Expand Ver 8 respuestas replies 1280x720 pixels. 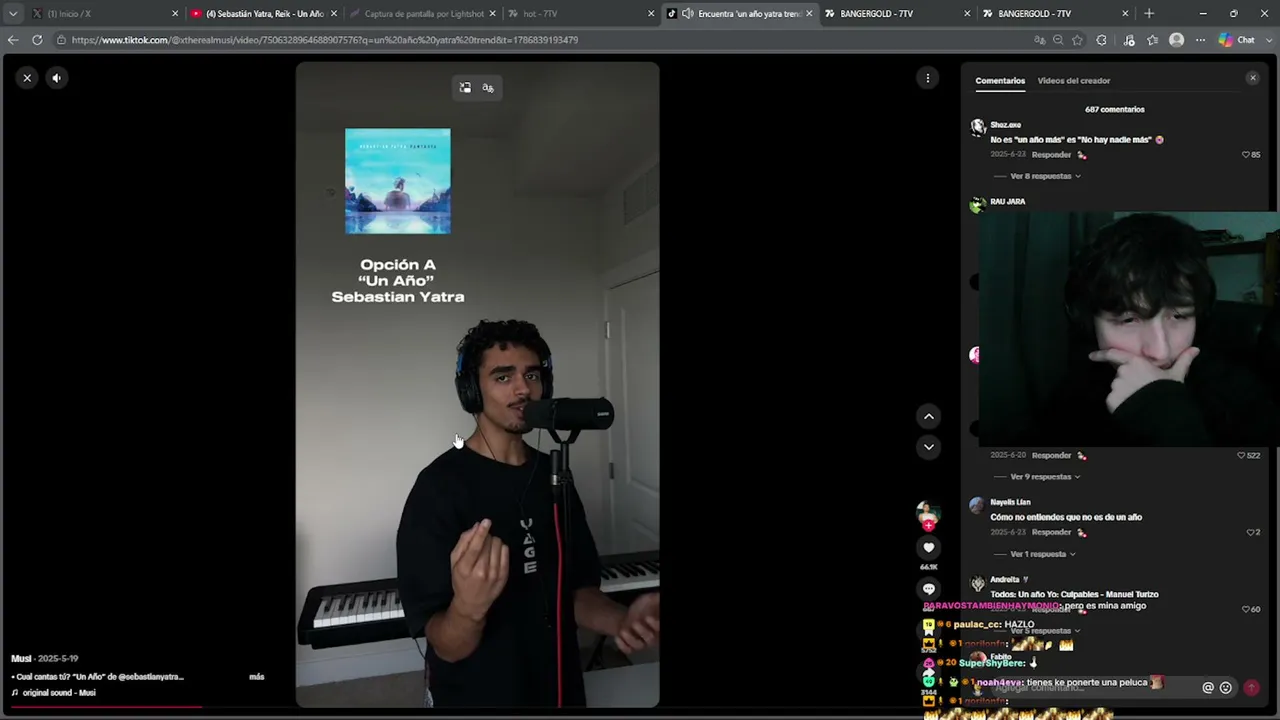tap(1045, 176)
